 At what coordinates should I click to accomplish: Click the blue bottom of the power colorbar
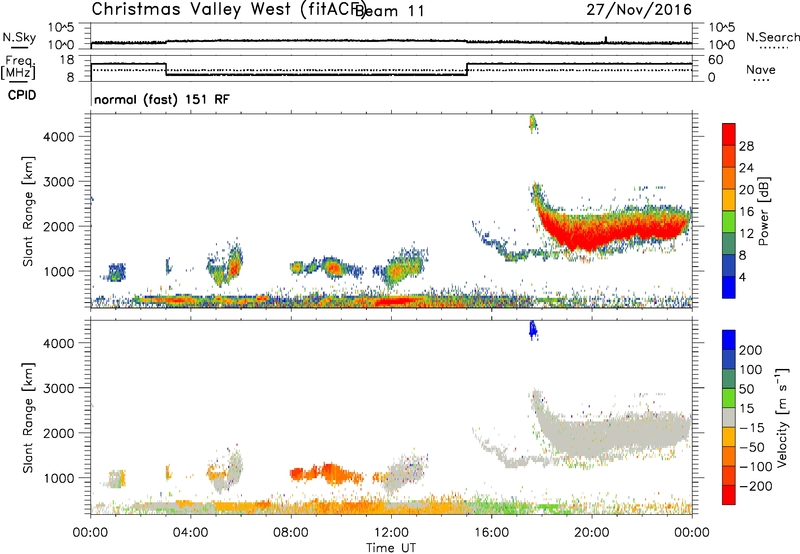pos(729,287)
